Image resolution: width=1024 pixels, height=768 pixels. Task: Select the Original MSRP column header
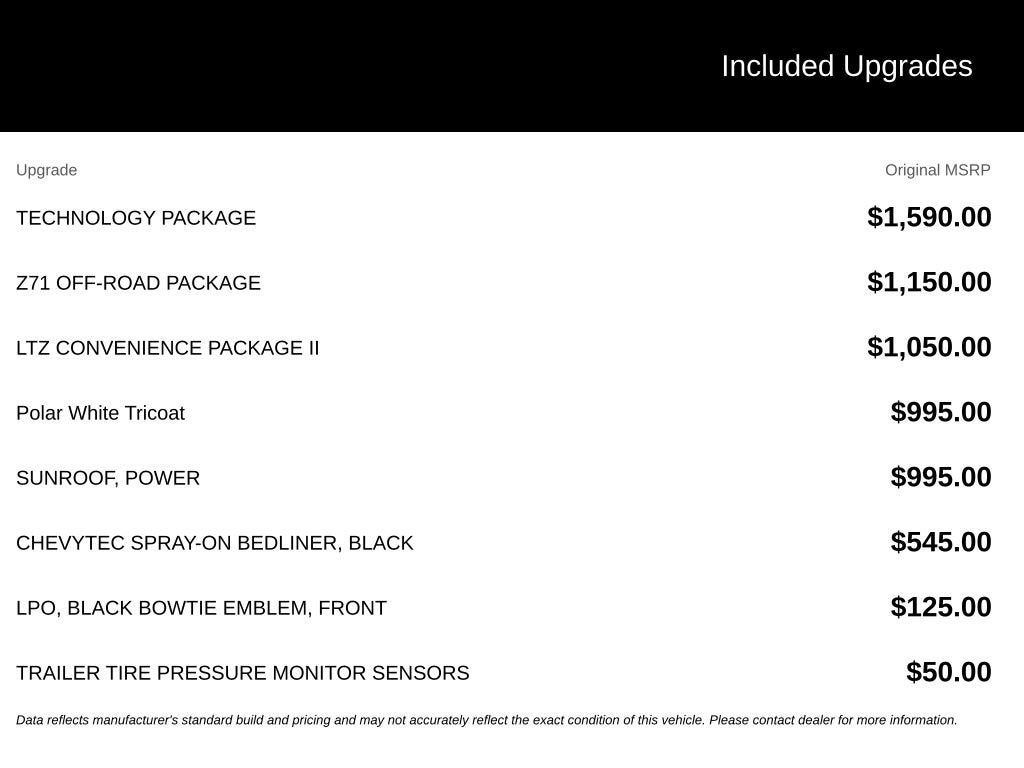pyautogui.click(x=938, y=170)
